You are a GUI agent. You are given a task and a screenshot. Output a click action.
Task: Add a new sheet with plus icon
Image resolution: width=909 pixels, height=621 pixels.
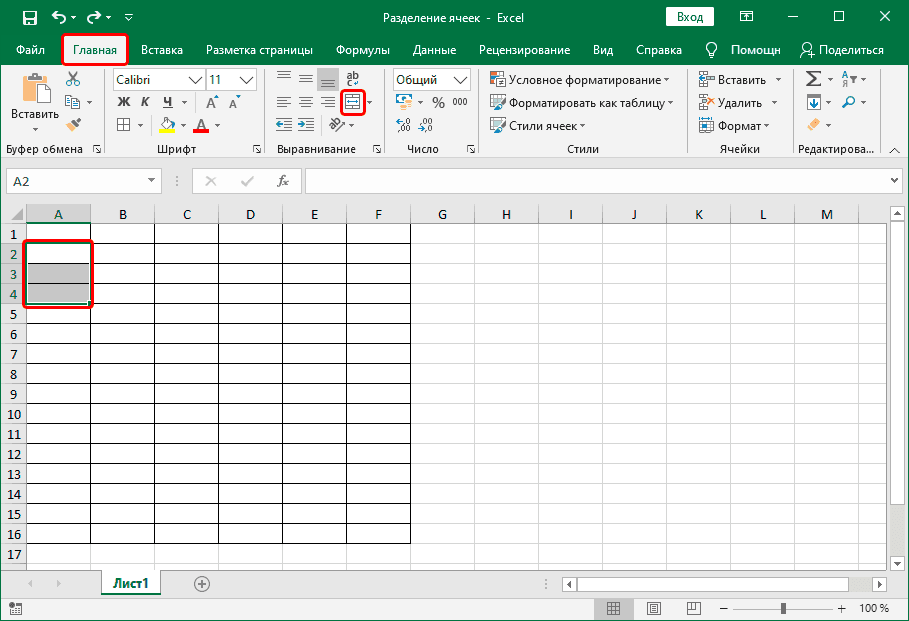pos(202,583)
